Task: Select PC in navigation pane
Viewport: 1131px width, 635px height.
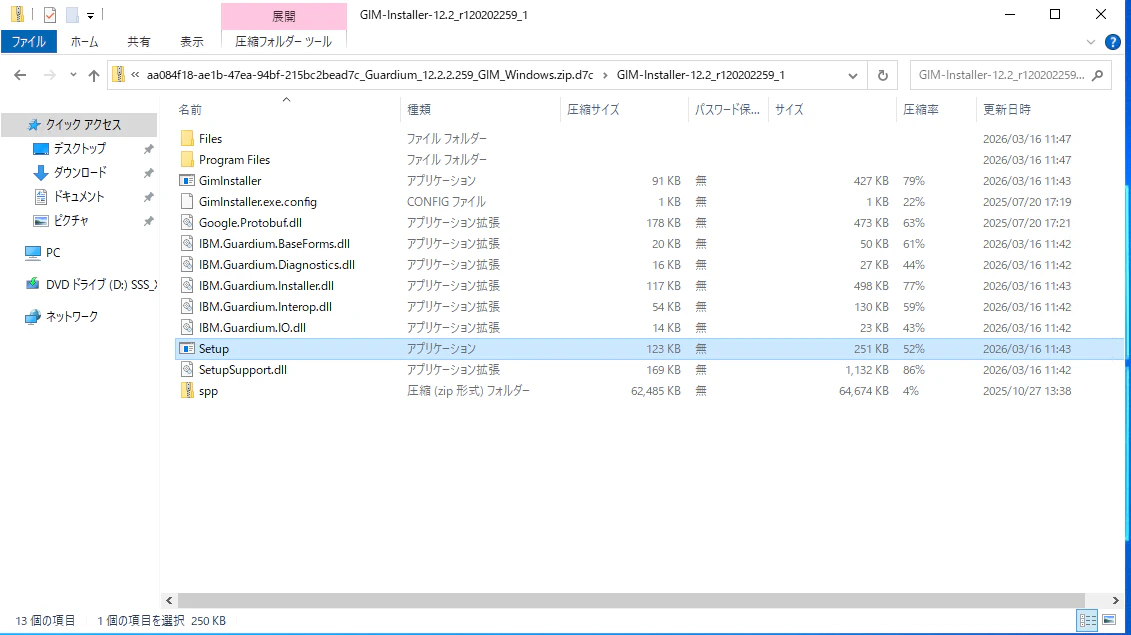Action: pos(53,253)
